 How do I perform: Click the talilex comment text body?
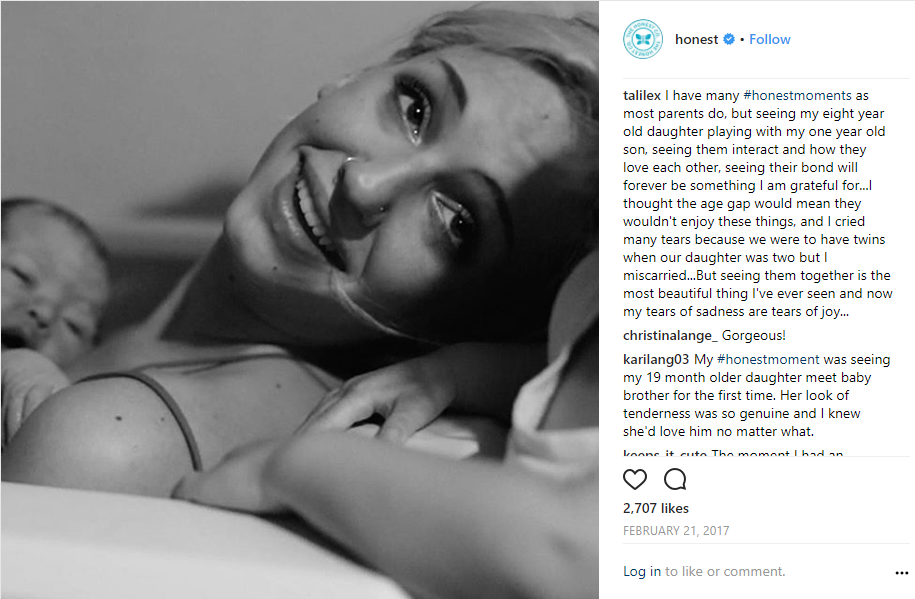pyautogui.click(x=757, y=203)
